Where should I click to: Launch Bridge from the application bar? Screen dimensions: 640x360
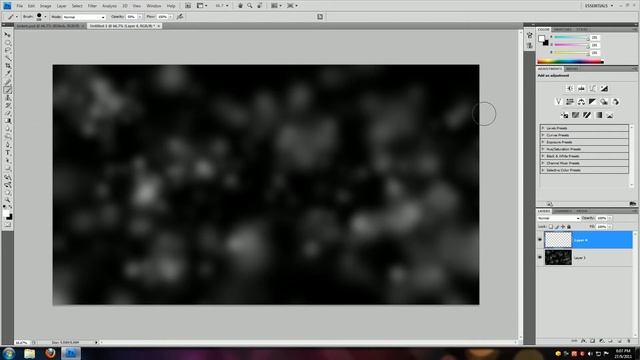coord(188,6)
